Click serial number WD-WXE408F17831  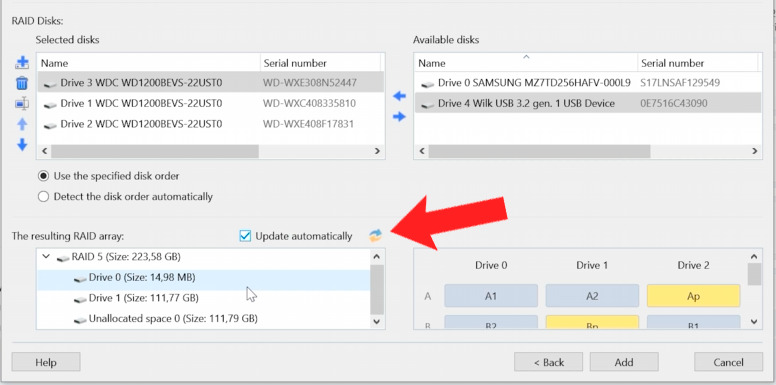[x=308, y=124]
